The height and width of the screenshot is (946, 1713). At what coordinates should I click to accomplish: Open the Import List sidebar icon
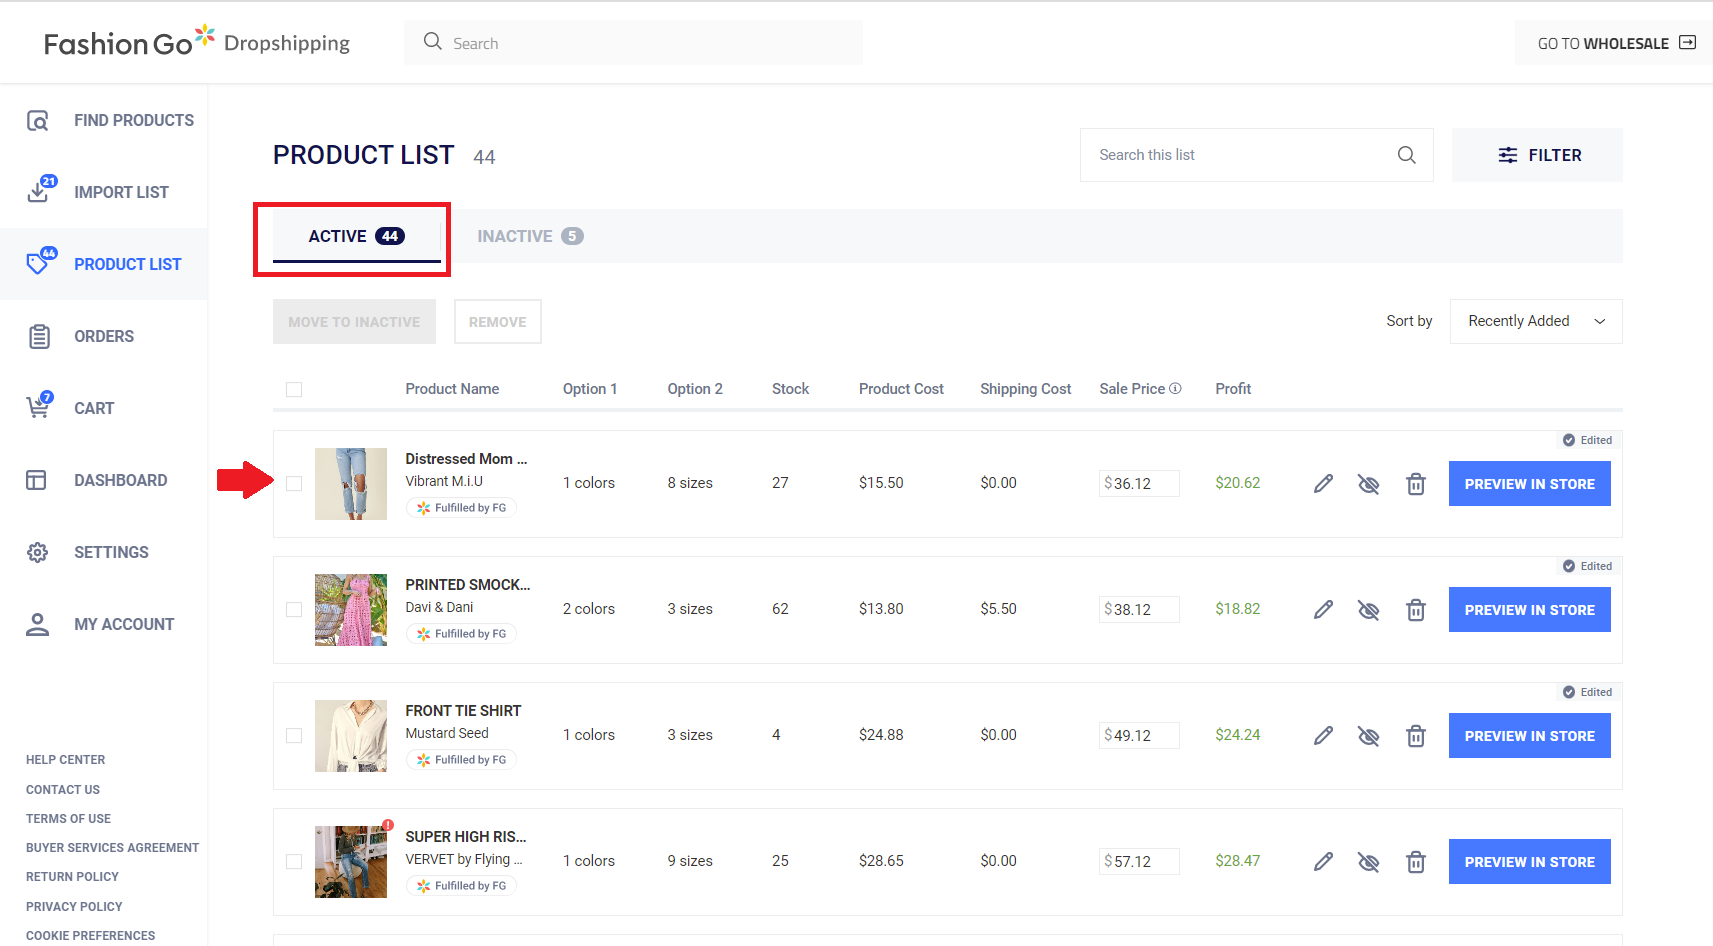point(39,191)
